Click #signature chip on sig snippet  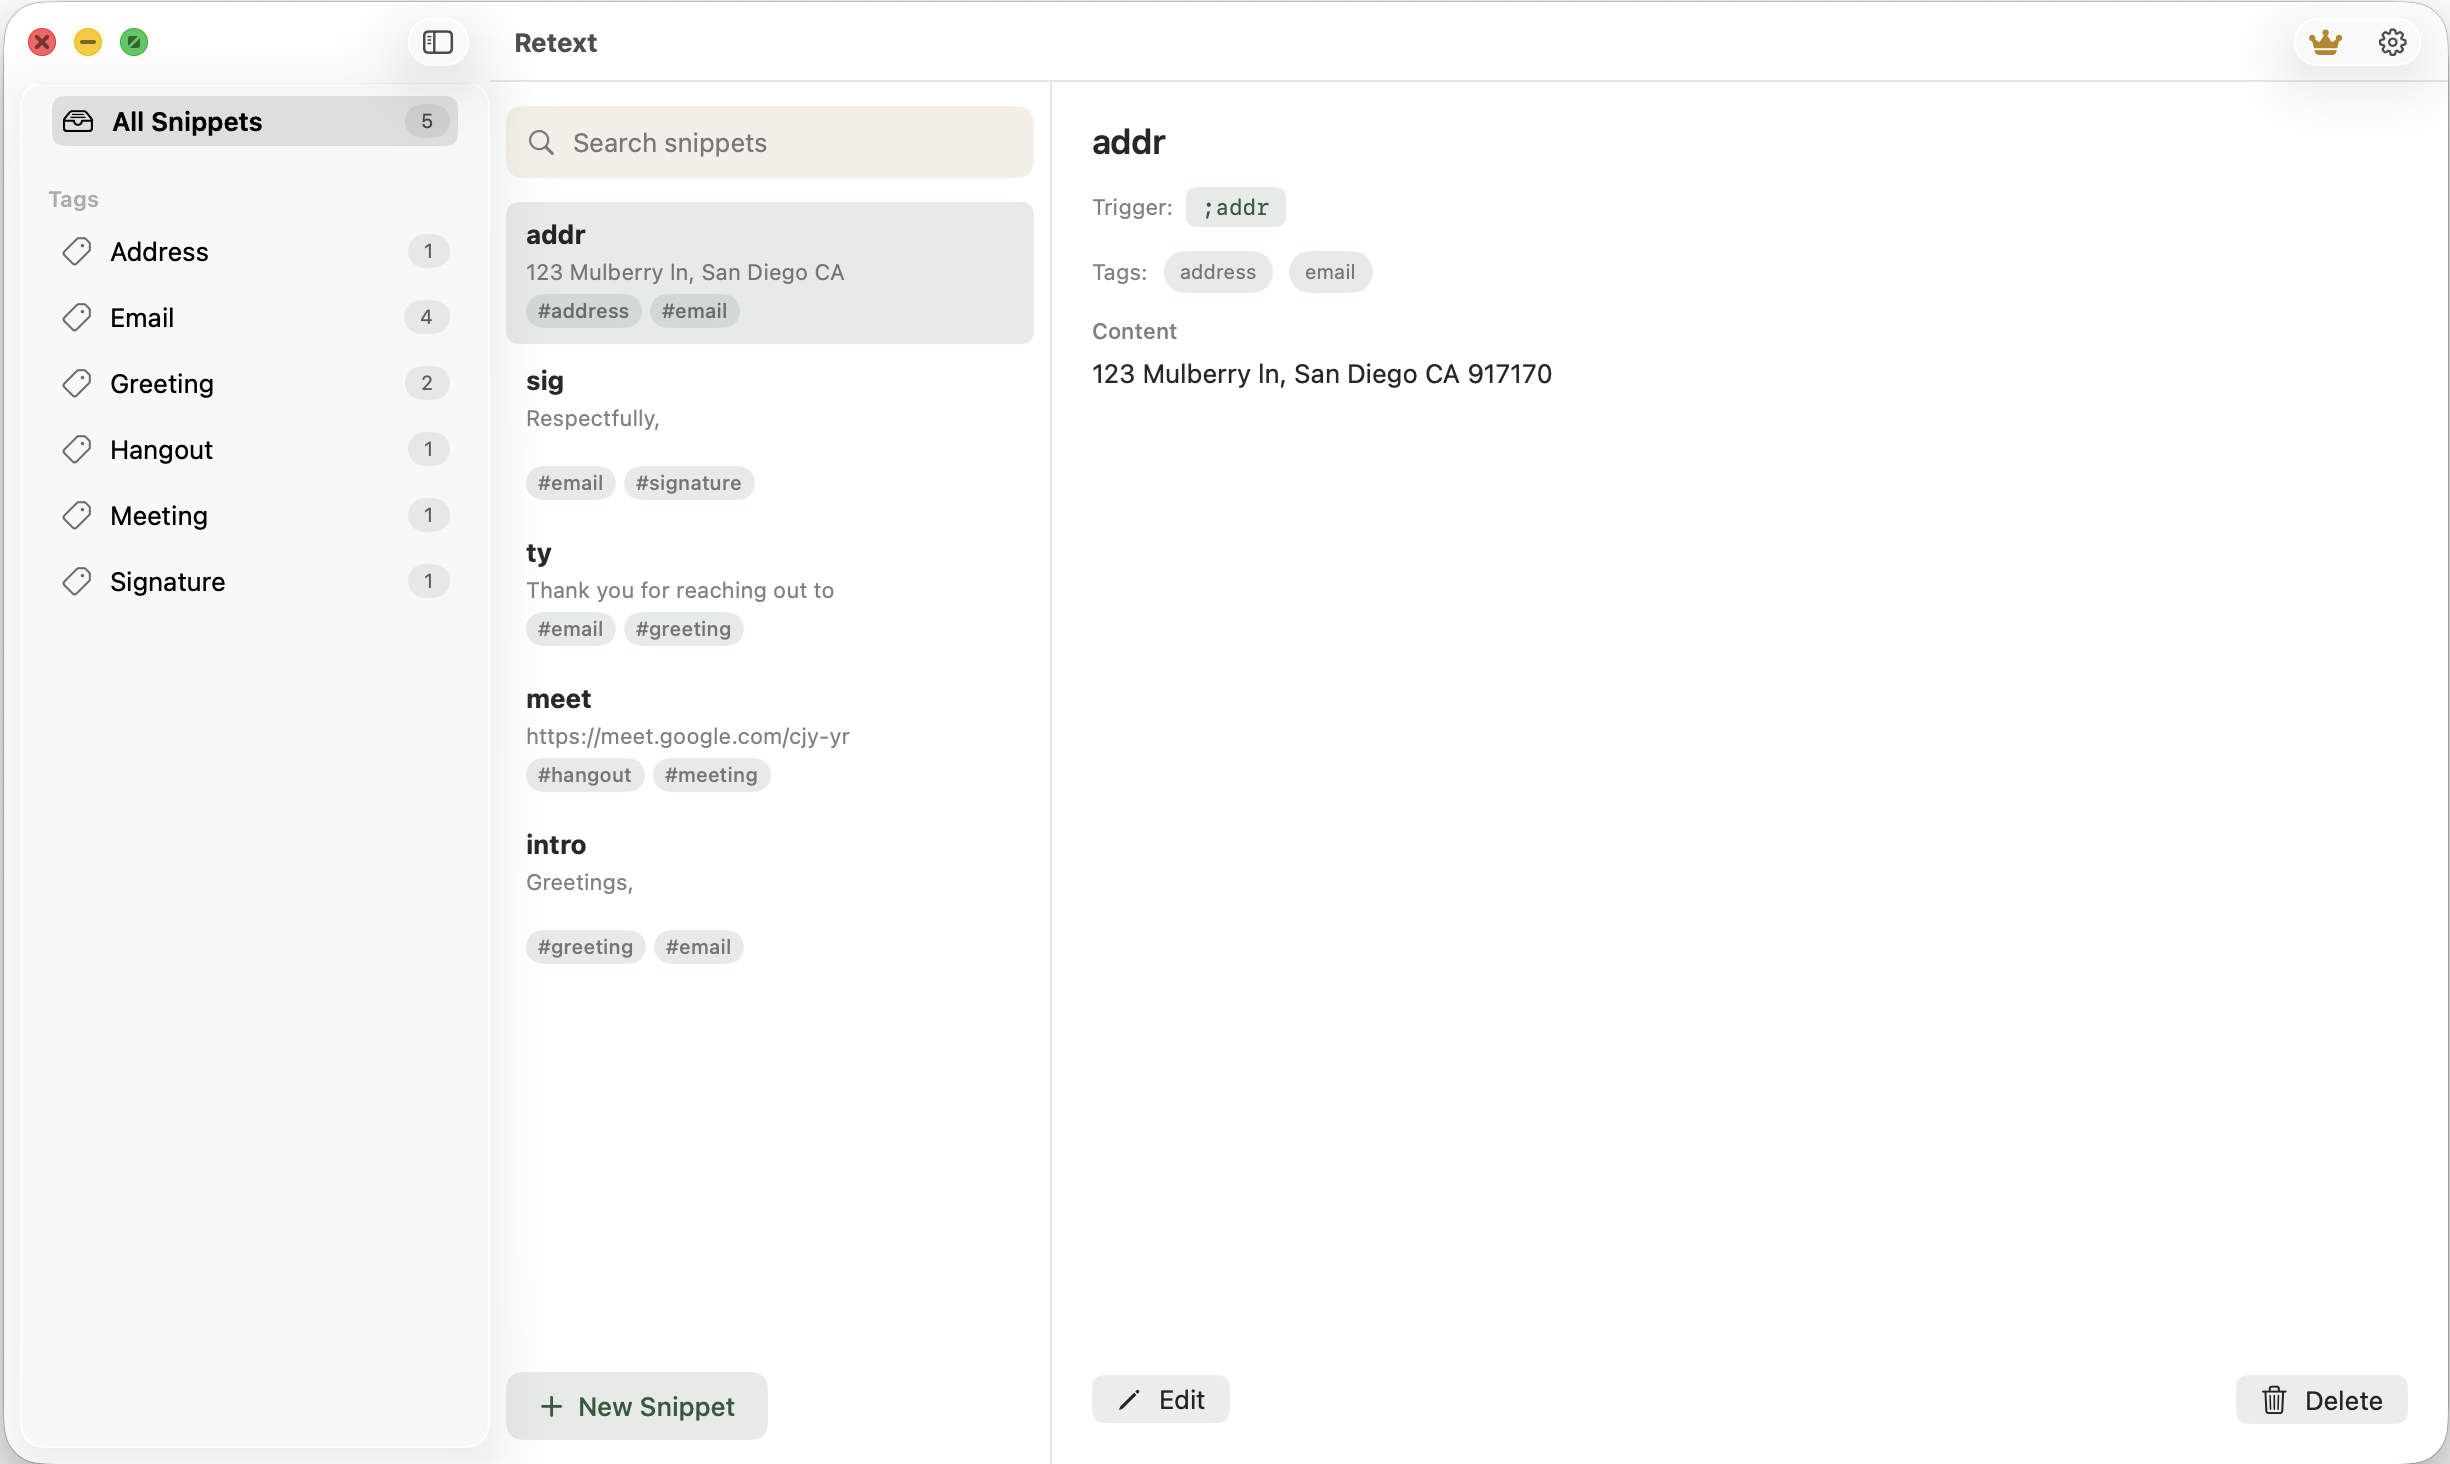[688, 483]
